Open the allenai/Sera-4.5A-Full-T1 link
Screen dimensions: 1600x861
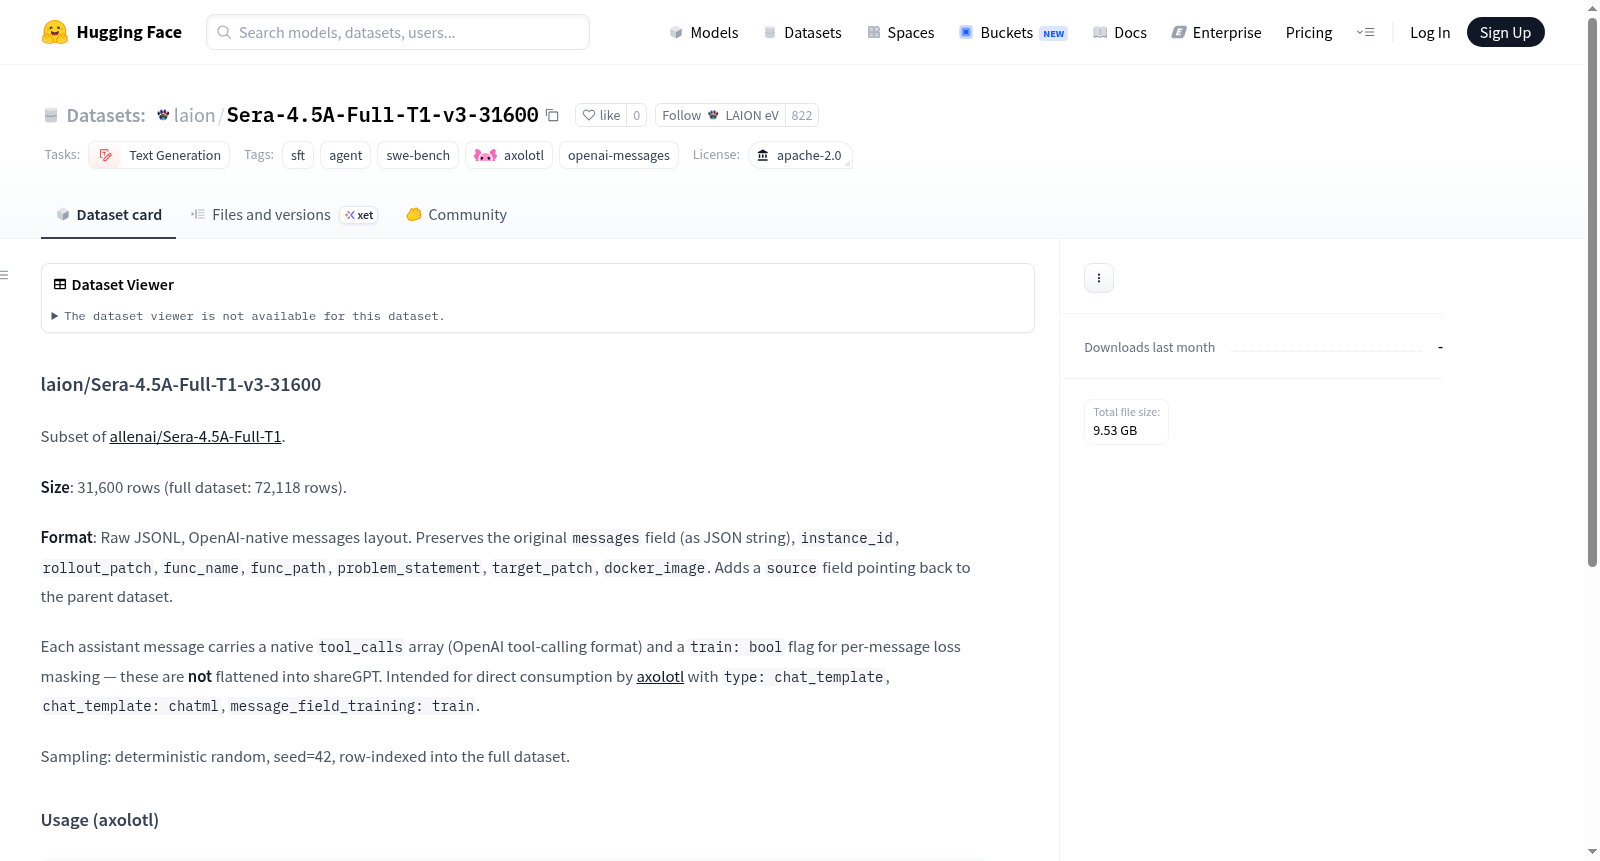point(196,436)
